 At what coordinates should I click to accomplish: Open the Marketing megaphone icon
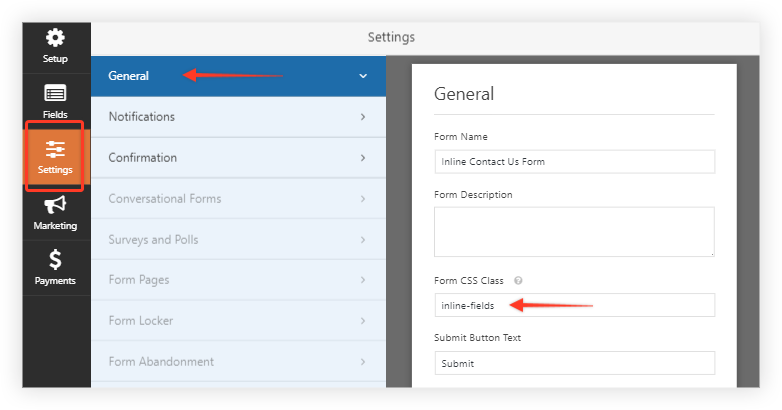(55, 205)
